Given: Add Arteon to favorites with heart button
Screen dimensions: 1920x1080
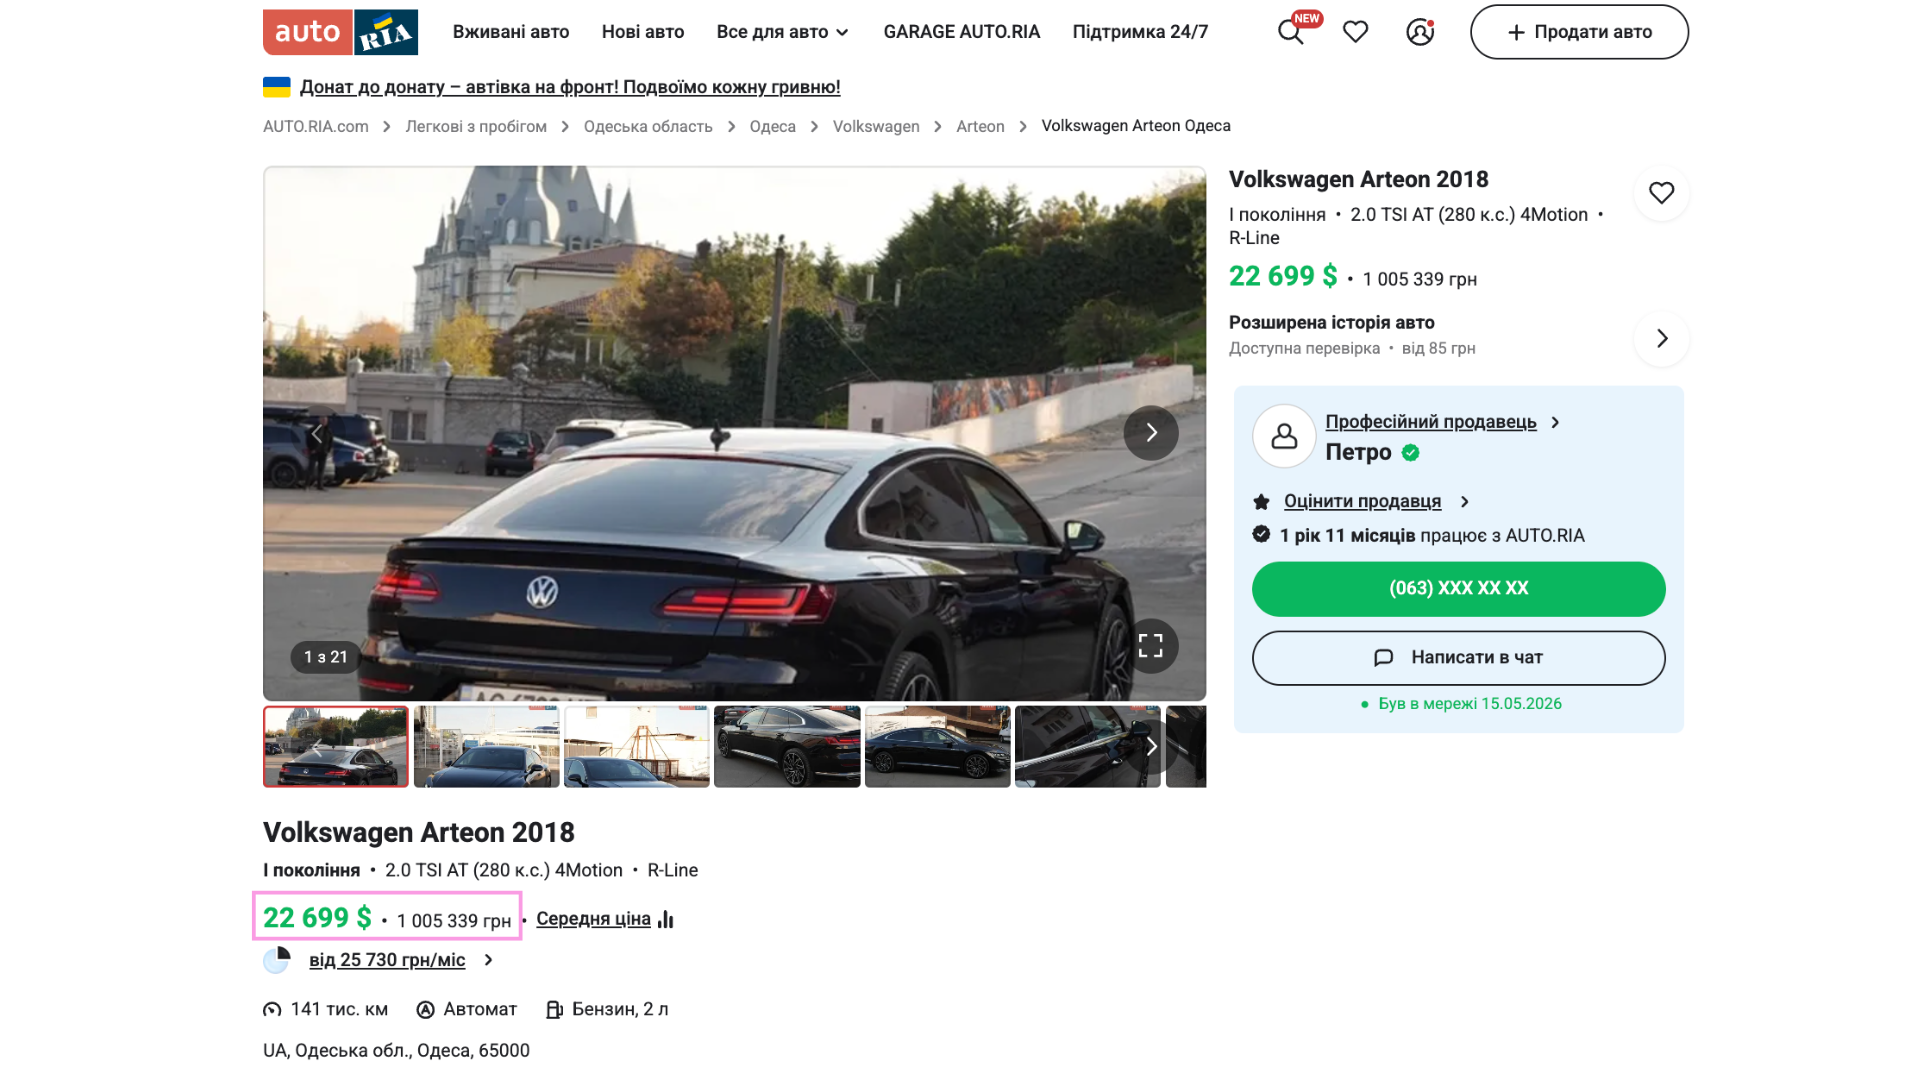Looking at the screenshot, I should [1661, 193].
